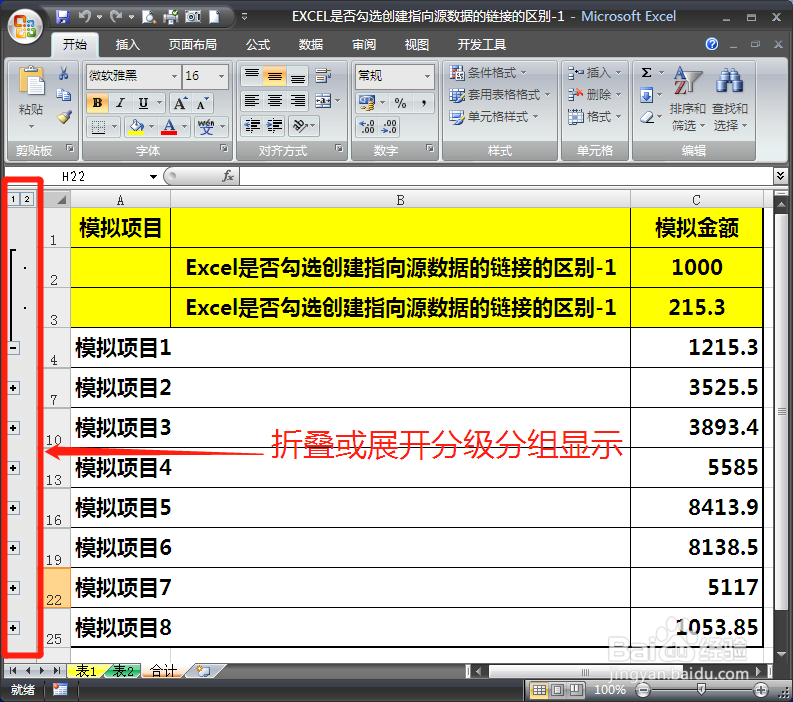Activate the Format Painter brush
The width and height of the screenshot is (793, 702).
pos(64,117)
